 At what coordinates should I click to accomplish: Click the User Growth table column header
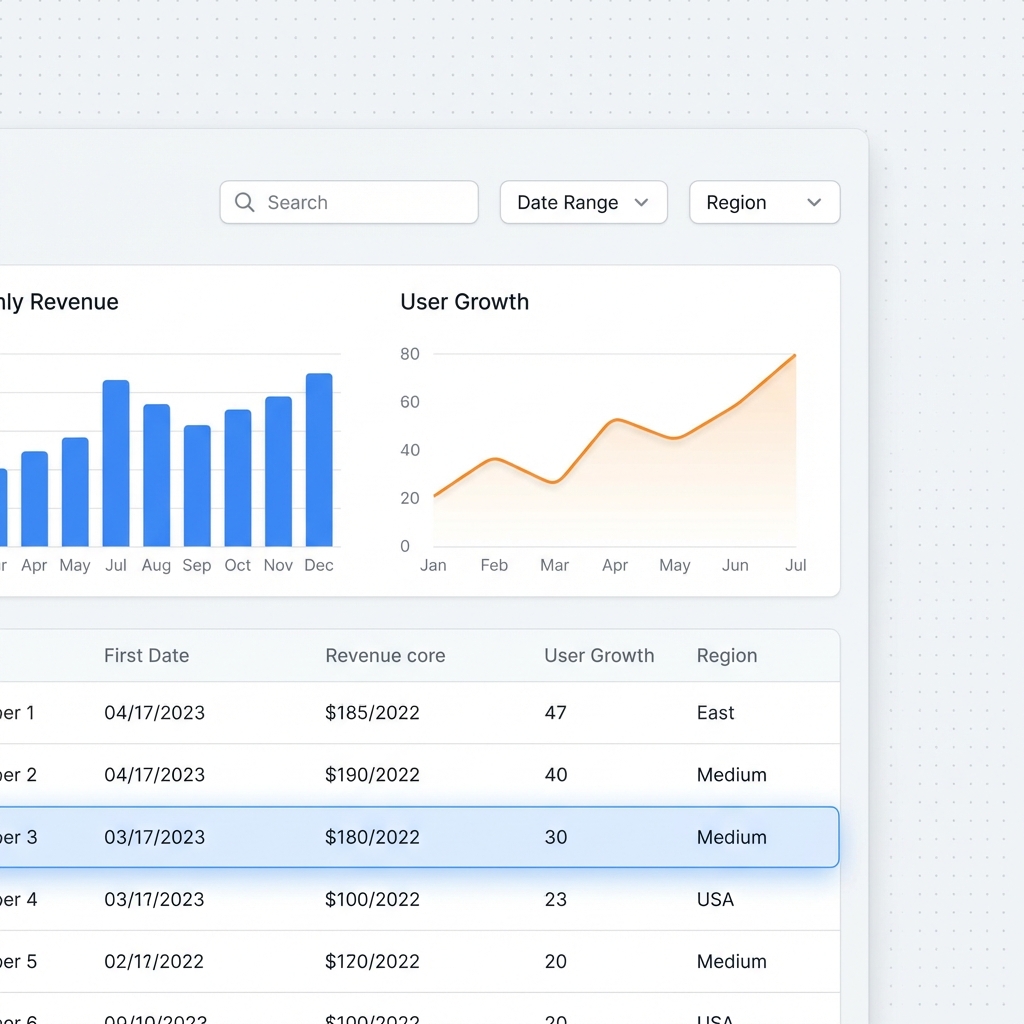coord(599,656)
